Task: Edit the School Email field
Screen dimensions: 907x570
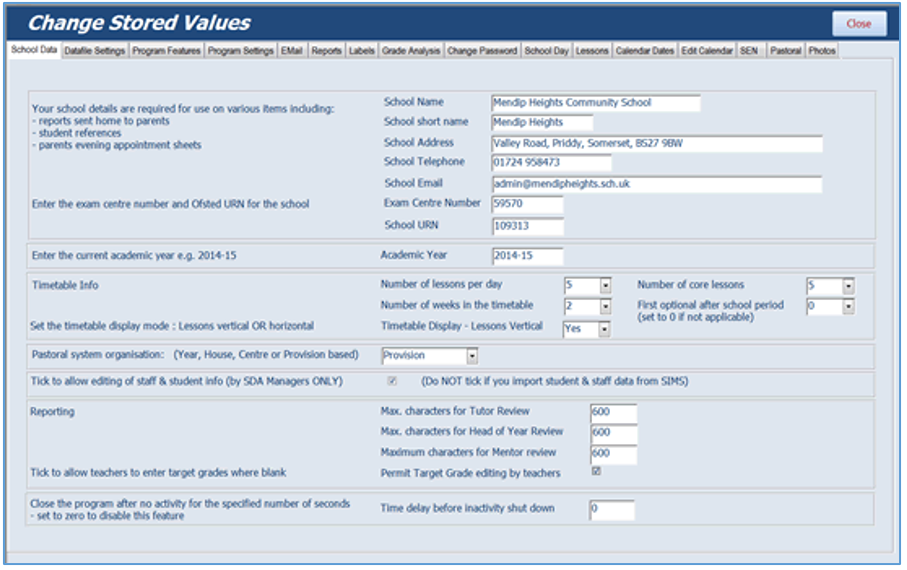Action: tap(657, 184)
